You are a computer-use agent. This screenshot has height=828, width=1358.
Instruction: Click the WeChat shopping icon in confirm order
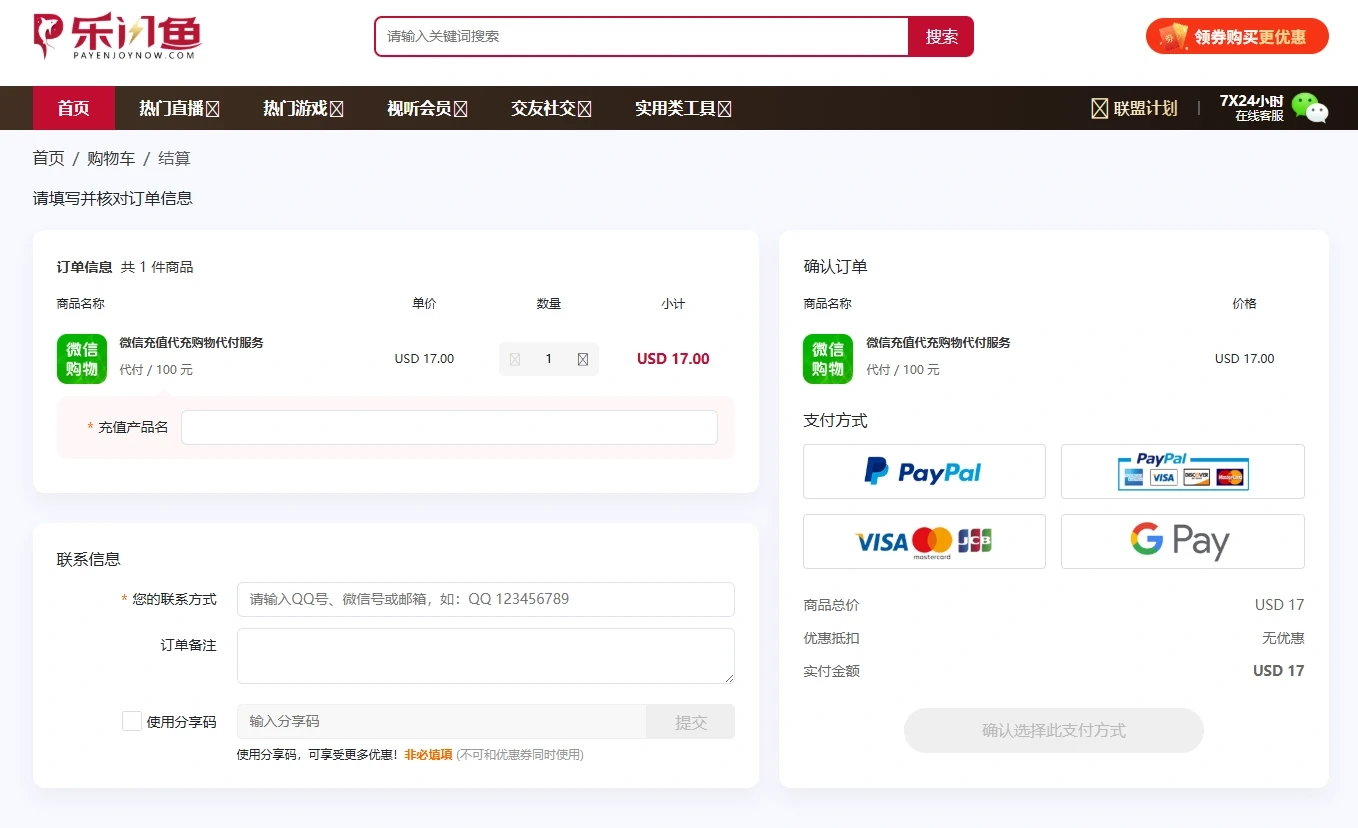pos(828,359)
